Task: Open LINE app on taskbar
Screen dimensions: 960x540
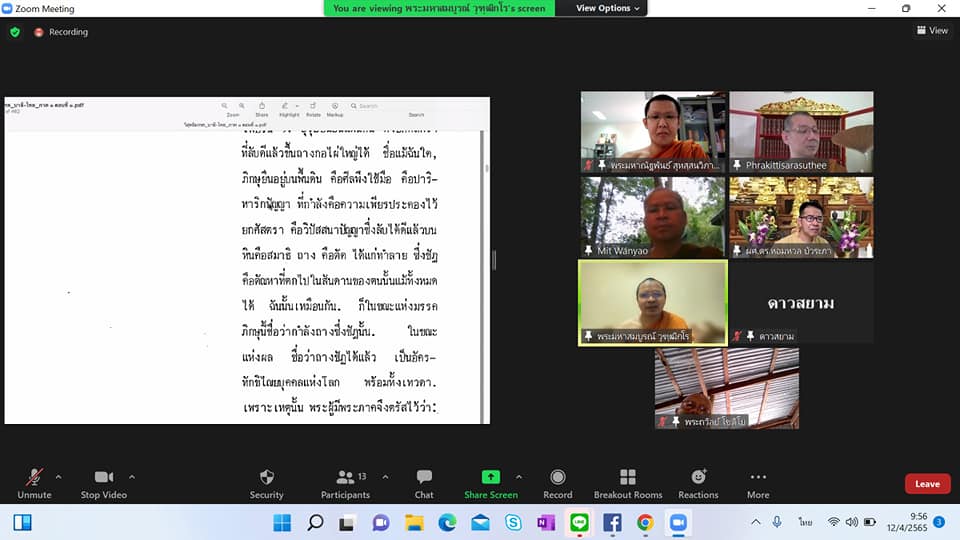Action: coord(579,523)
